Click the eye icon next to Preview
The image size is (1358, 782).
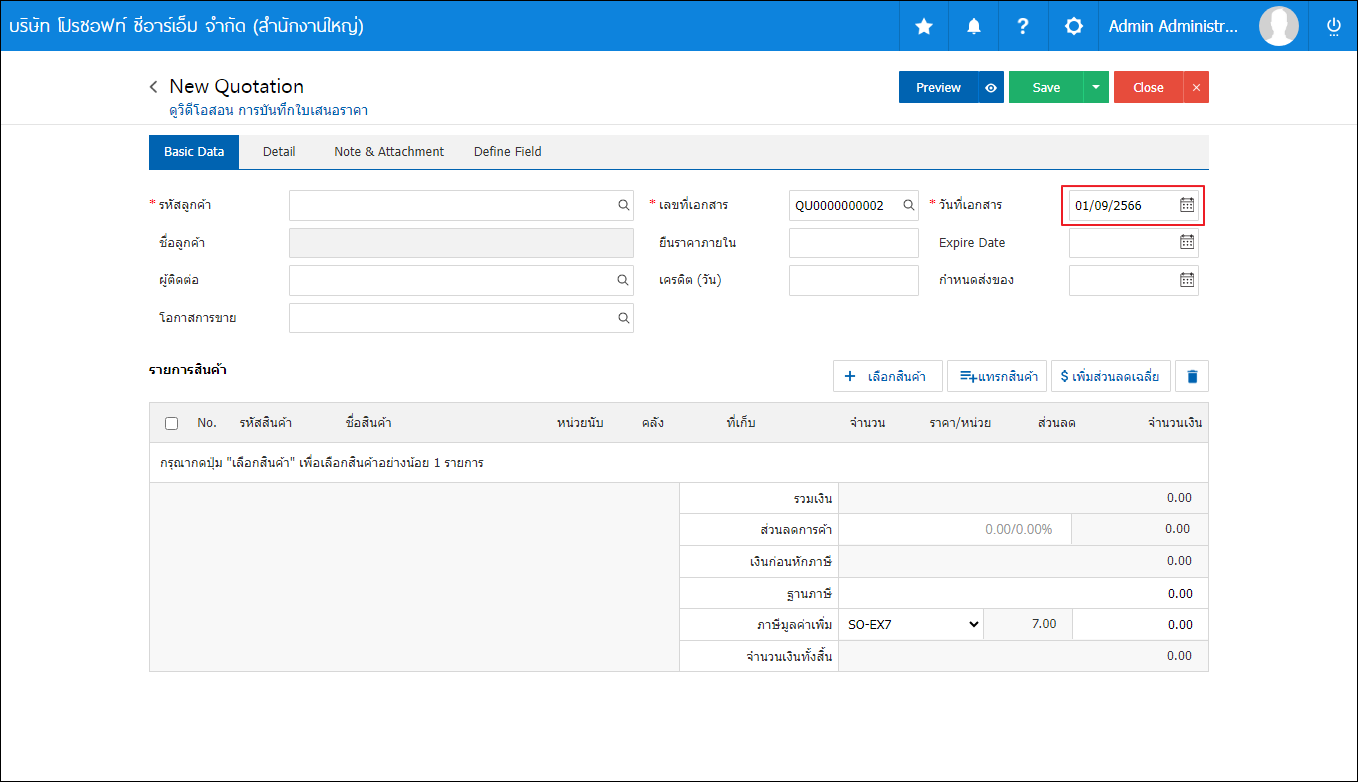[991, 87]
